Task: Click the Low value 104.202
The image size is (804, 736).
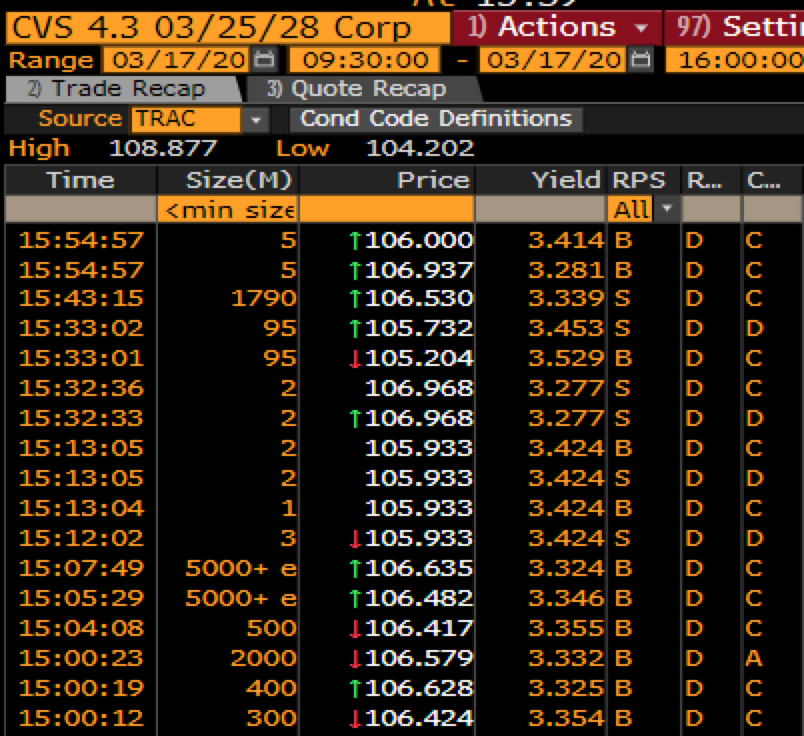Action: pyautogui.click(x=419, y=149)
